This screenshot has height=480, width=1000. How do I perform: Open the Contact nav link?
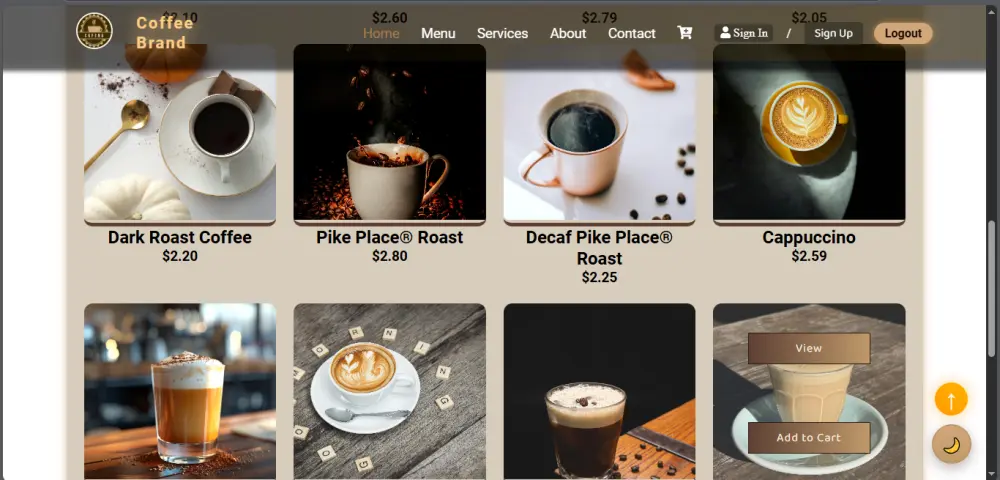(x=631, y=33)
